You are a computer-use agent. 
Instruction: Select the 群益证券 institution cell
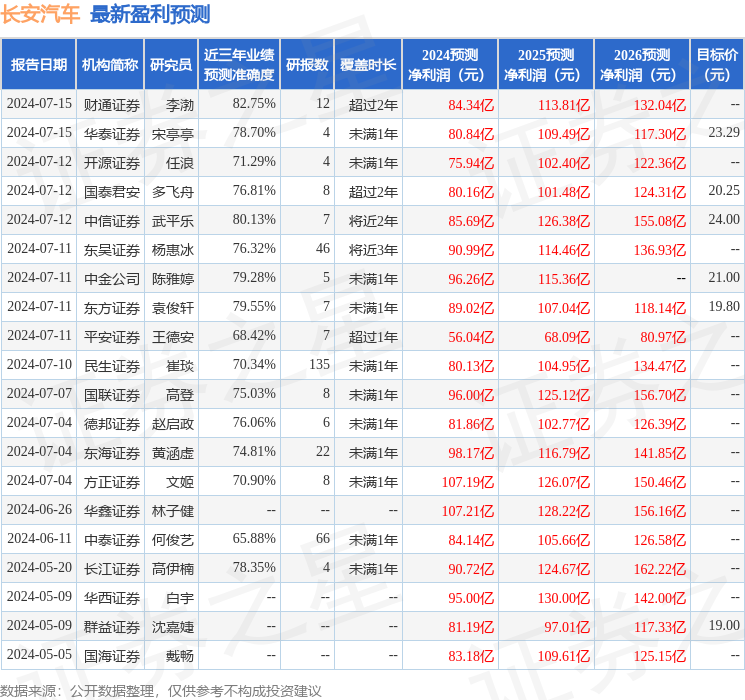click(112, 627)
